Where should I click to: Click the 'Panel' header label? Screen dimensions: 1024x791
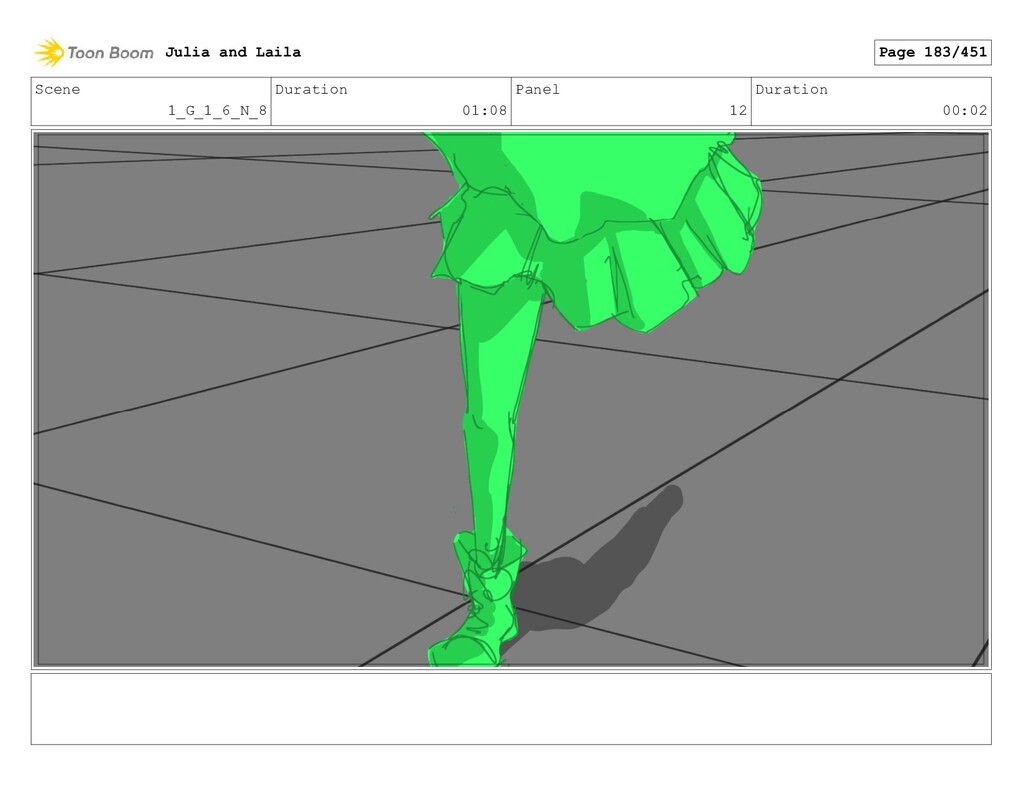click(x=537, y=89)
